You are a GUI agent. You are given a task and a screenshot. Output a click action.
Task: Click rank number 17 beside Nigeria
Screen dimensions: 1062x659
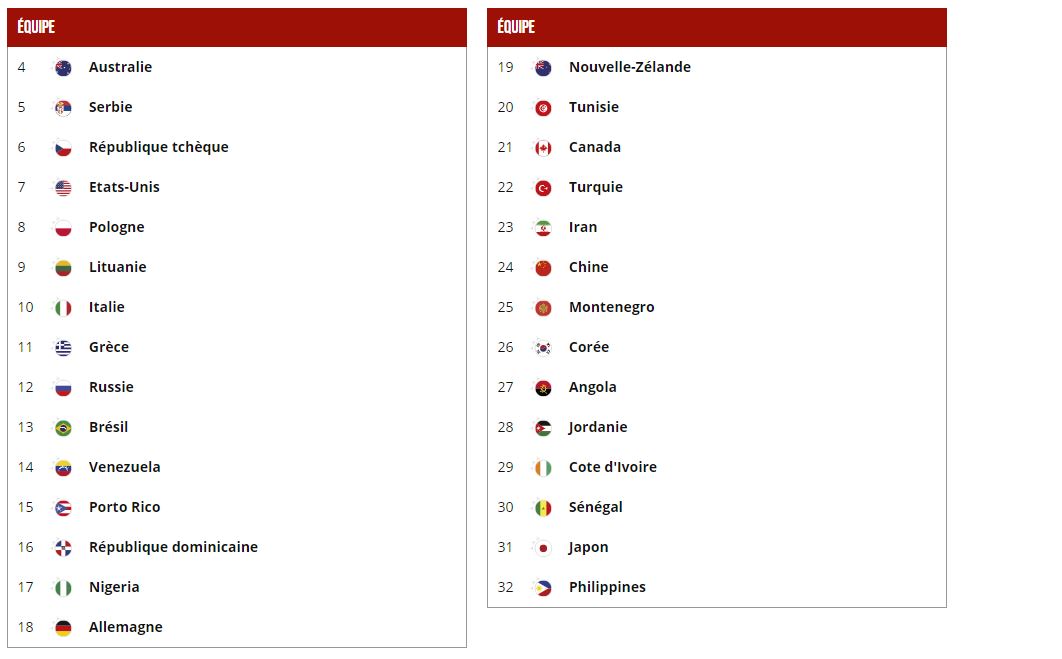click(25, 587)
